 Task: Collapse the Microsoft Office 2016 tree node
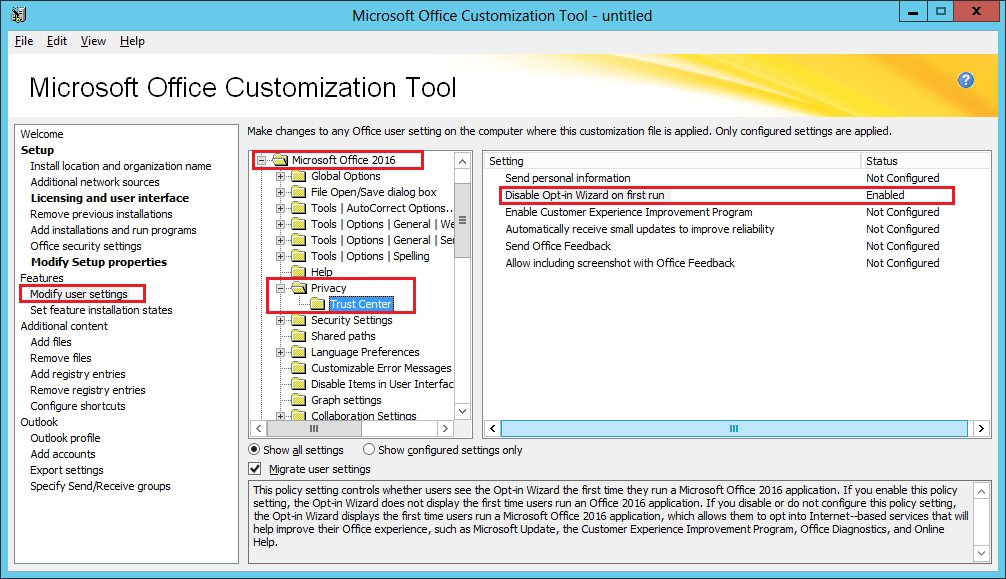(x=262, y=160)
